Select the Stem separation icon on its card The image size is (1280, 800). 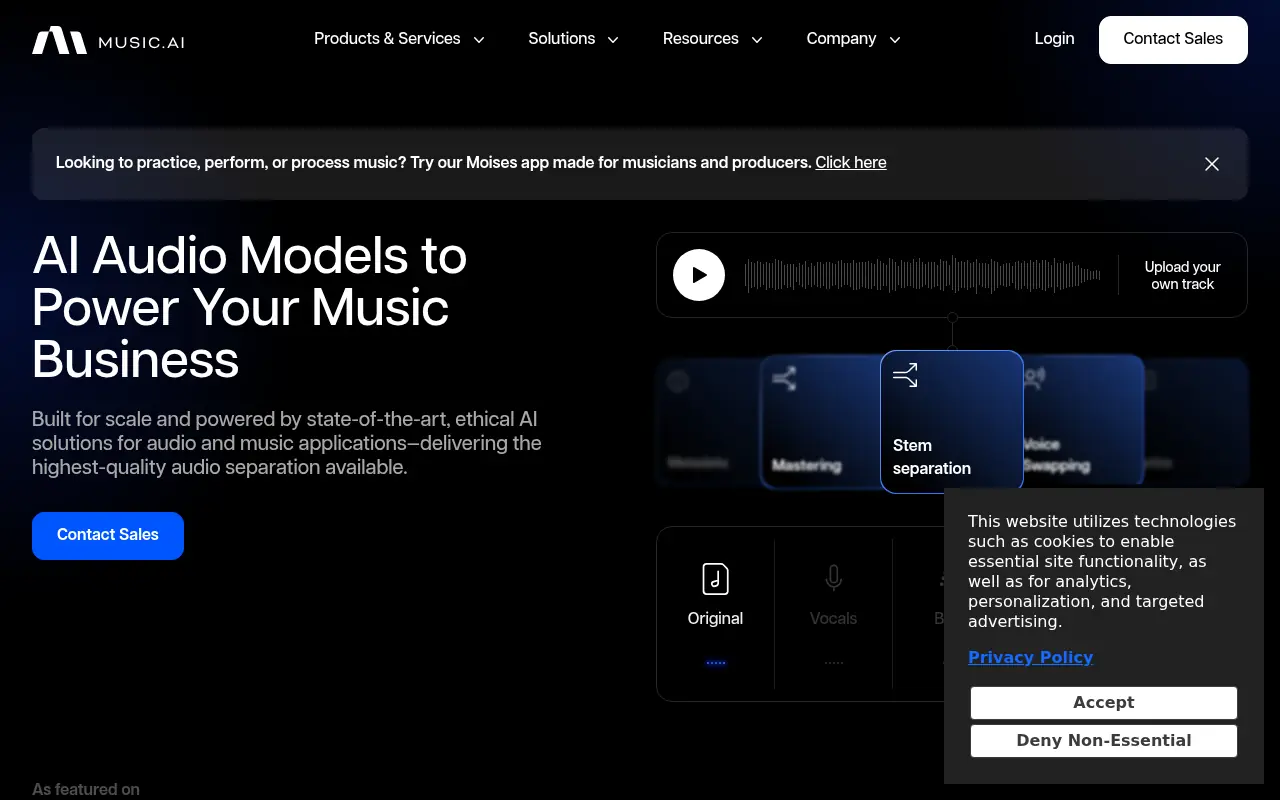pos(905,375)
